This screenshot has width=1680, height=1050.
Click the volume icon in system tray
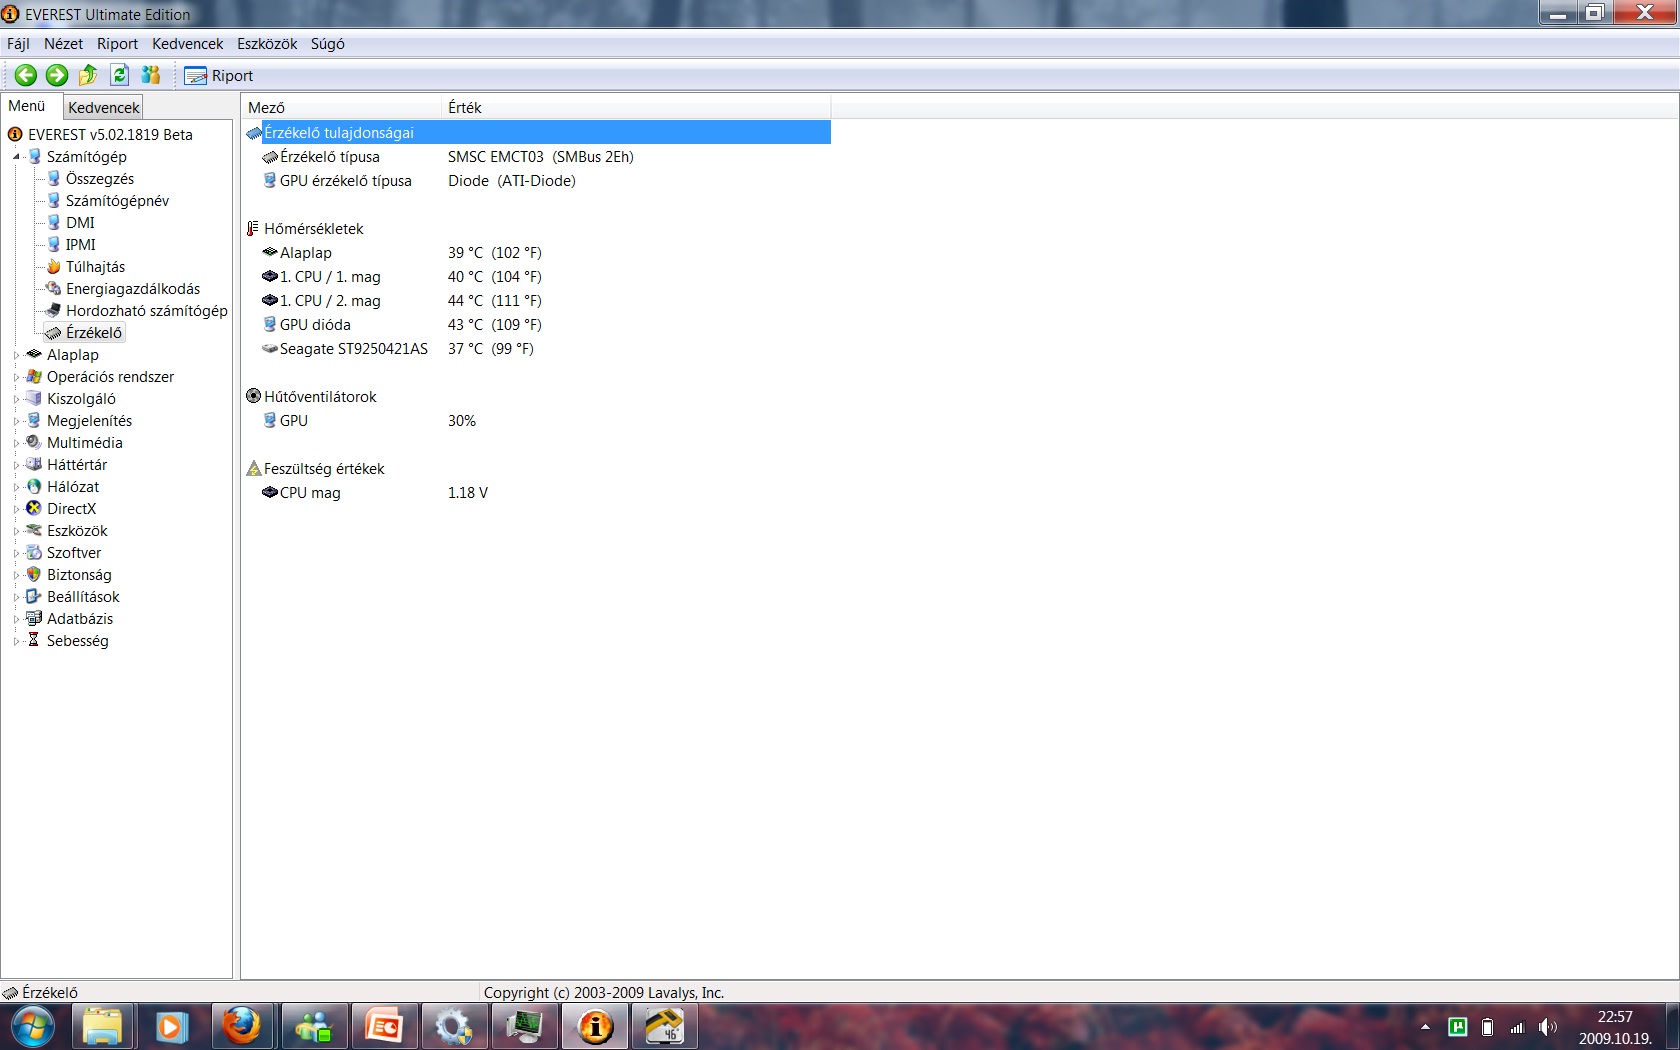coord(1547,1027)
